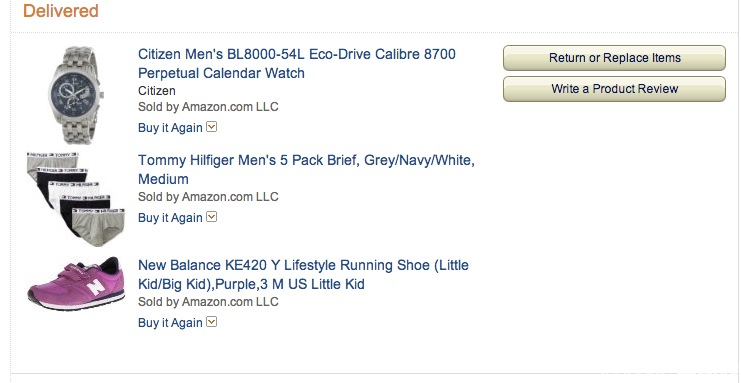Click the Delivered status heading
Screen dimensions: 741x383
(61, 10)
